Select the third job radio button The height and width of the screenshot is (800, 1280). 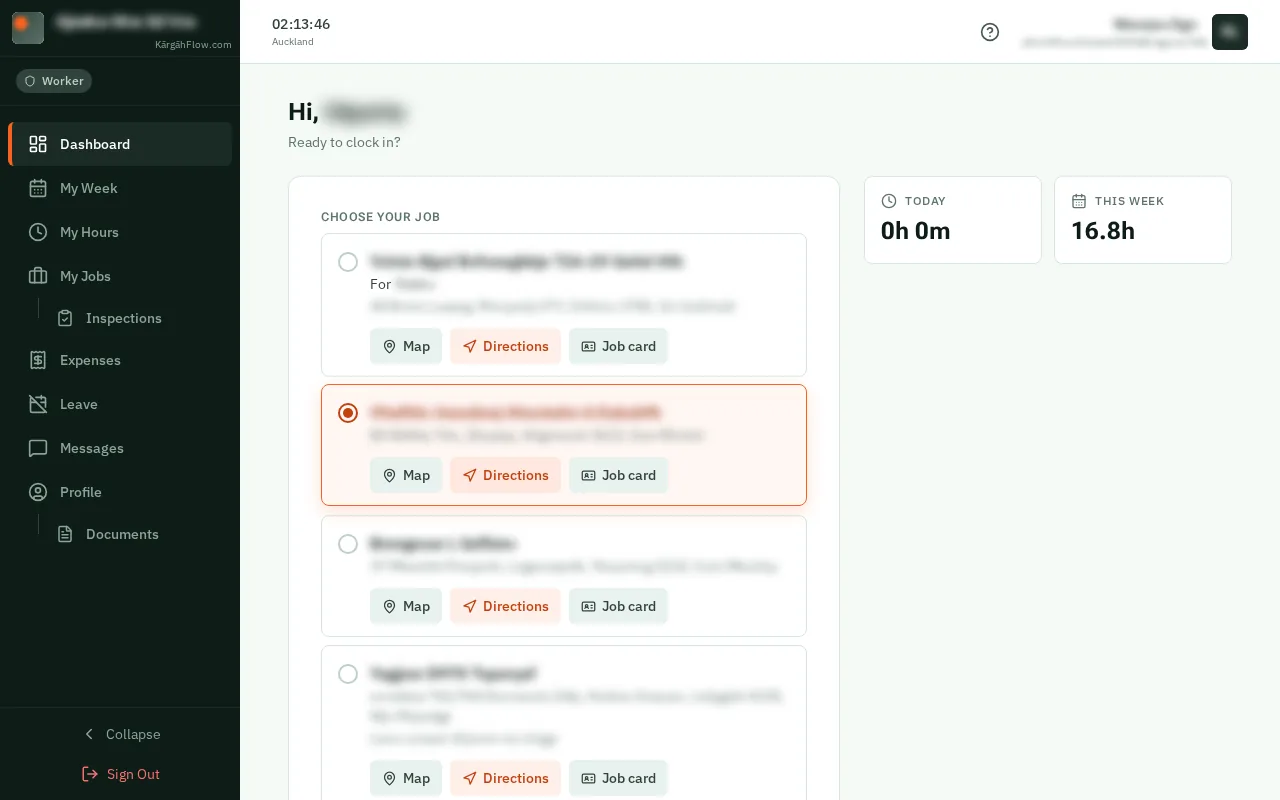(348, 544)
